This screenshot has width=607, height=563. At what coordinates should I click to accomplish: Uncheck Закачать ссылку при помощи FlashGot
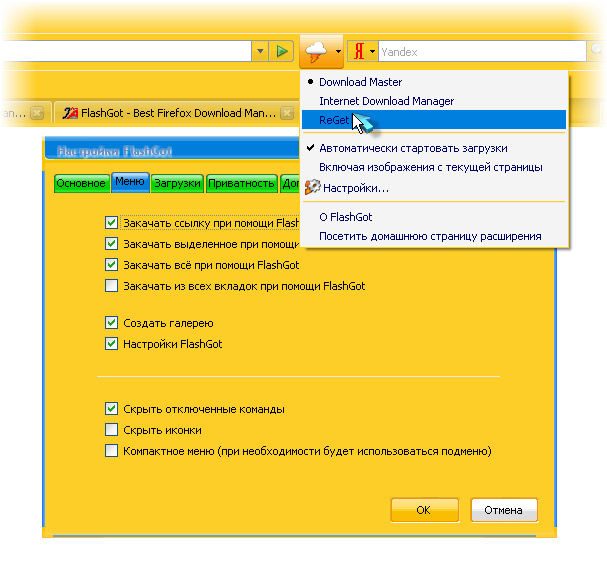point(111,223)
